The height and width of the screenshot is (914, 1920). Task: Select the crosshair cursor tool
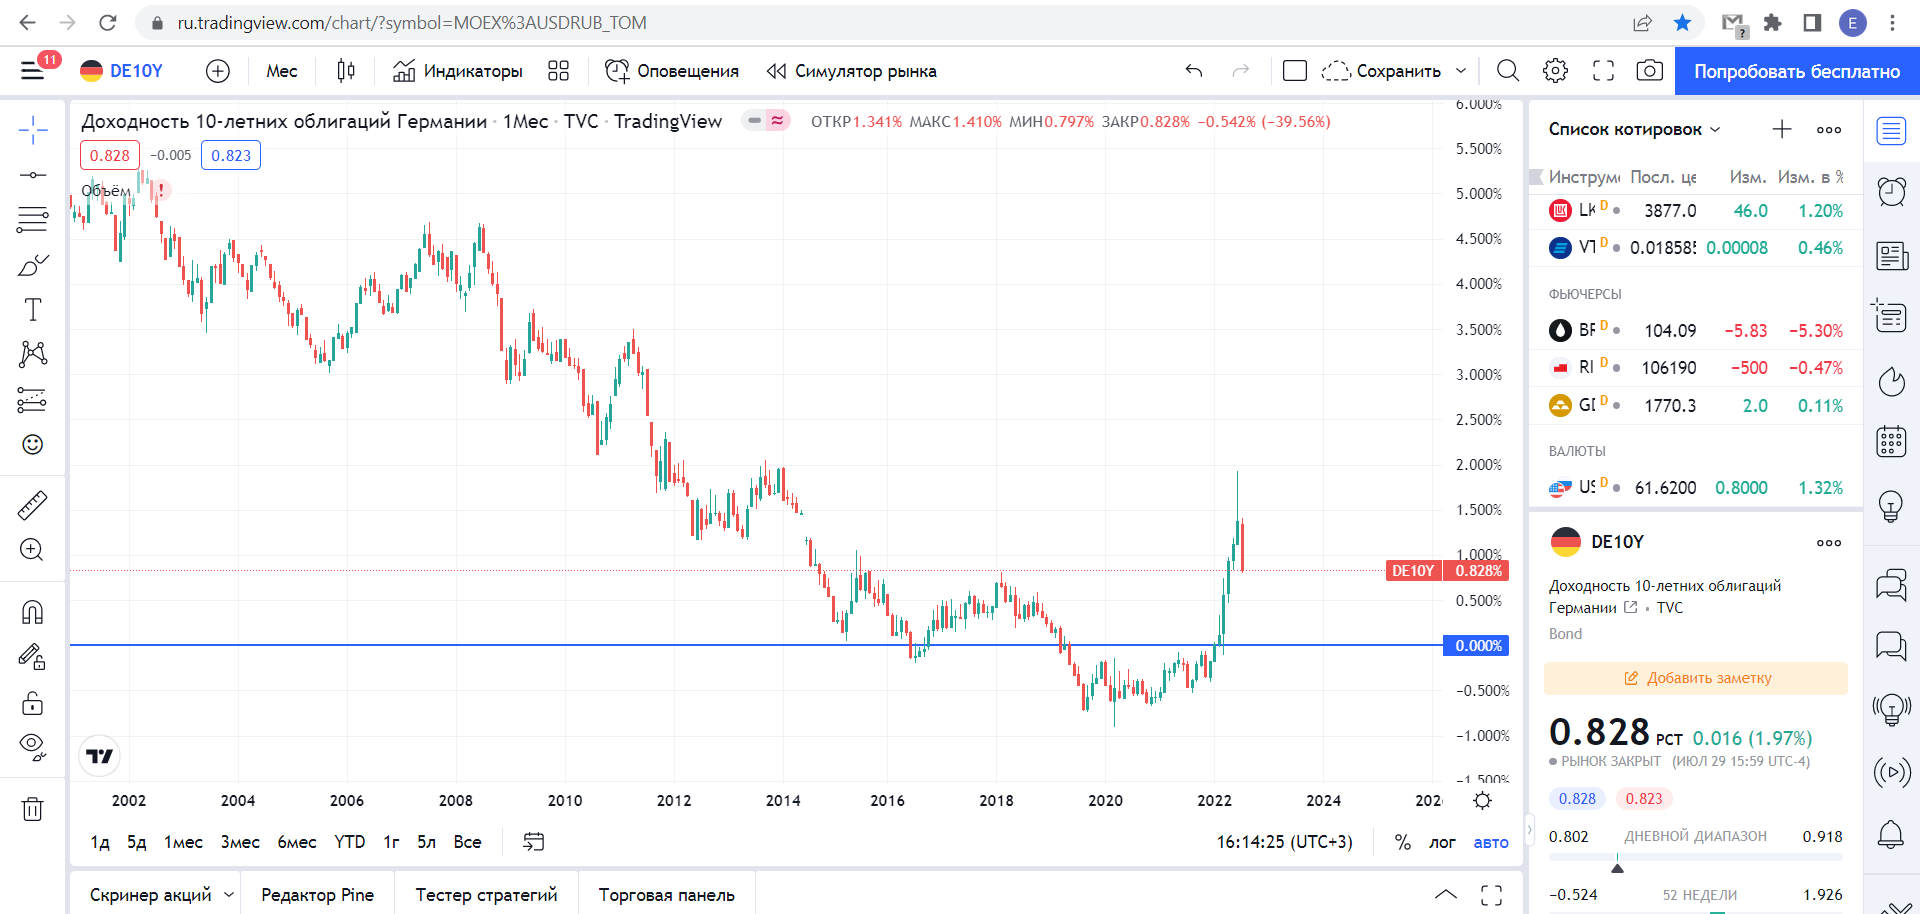tap(33, 130)
